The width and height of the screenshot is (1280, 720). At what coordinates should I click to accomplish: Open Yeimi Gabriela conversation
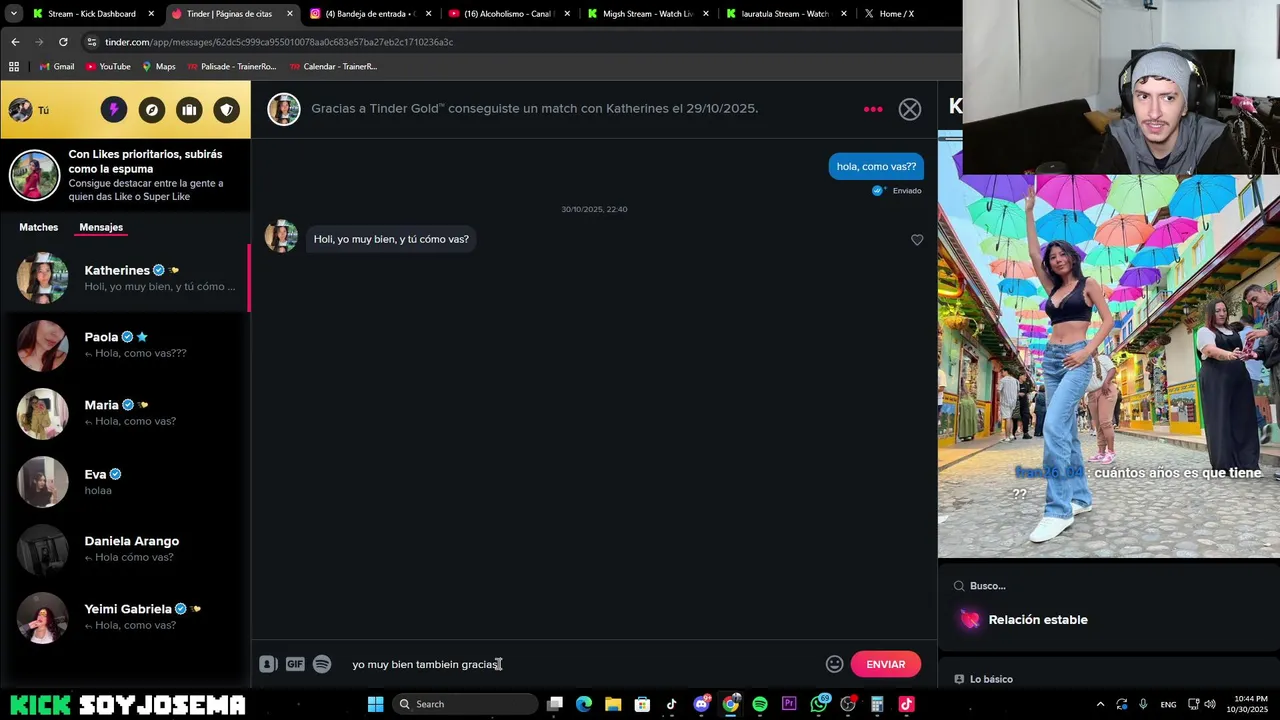coord(125,617)
